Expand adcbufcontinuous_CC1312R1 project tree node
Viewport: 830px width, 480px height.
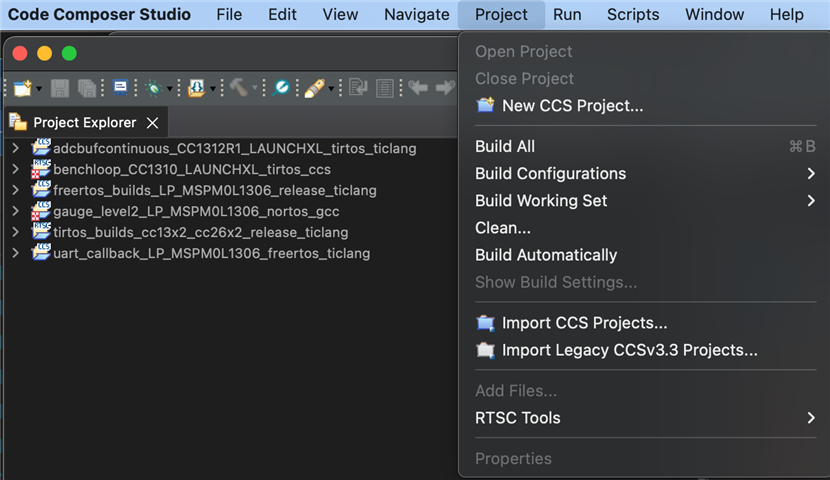[x=16, y=148]
